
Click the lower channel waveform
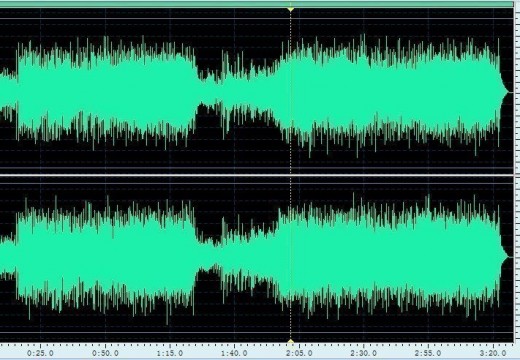click(x=257, y=258)
